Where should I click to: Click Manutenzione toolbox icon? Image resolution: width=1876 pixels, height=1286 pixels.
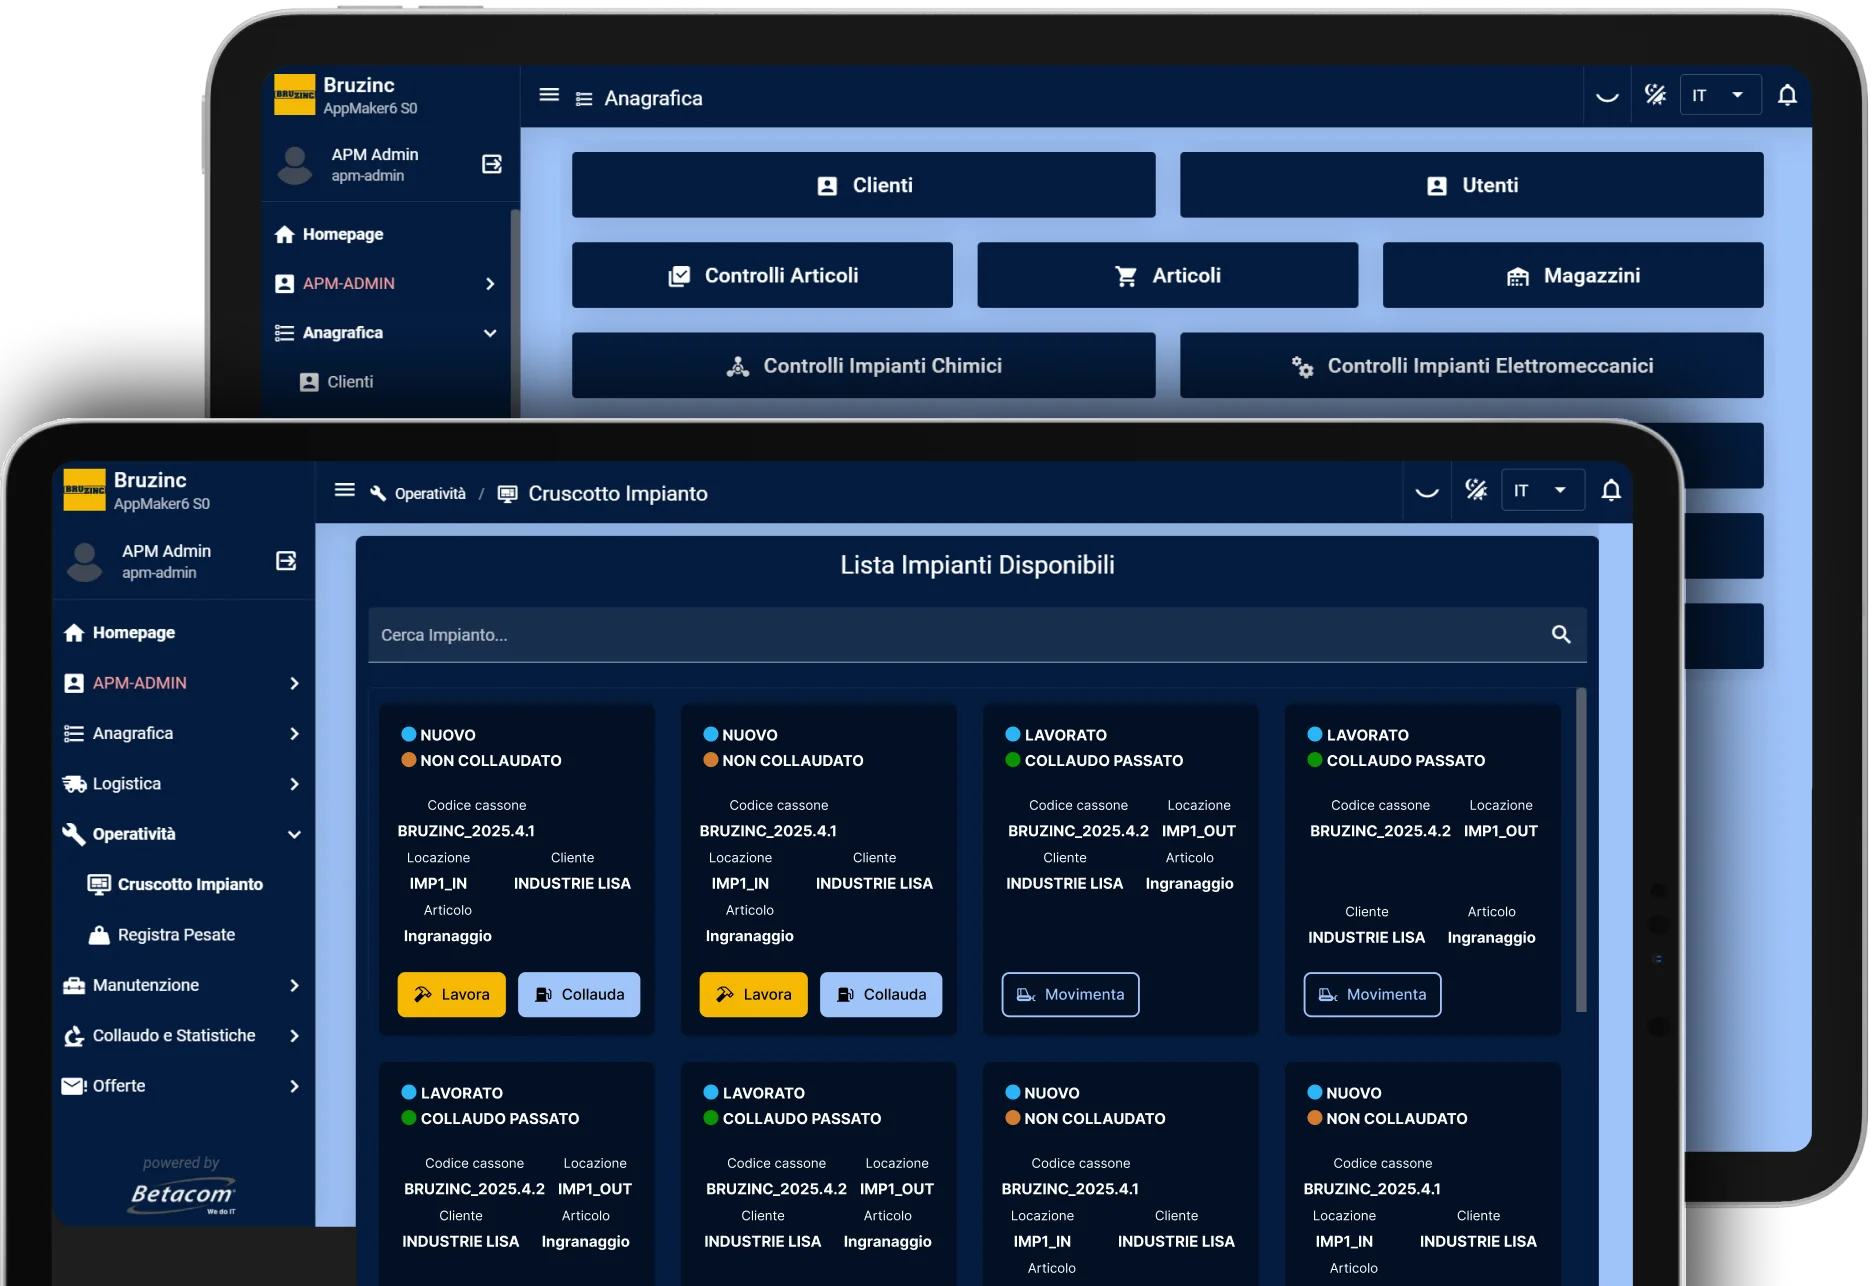74,985
